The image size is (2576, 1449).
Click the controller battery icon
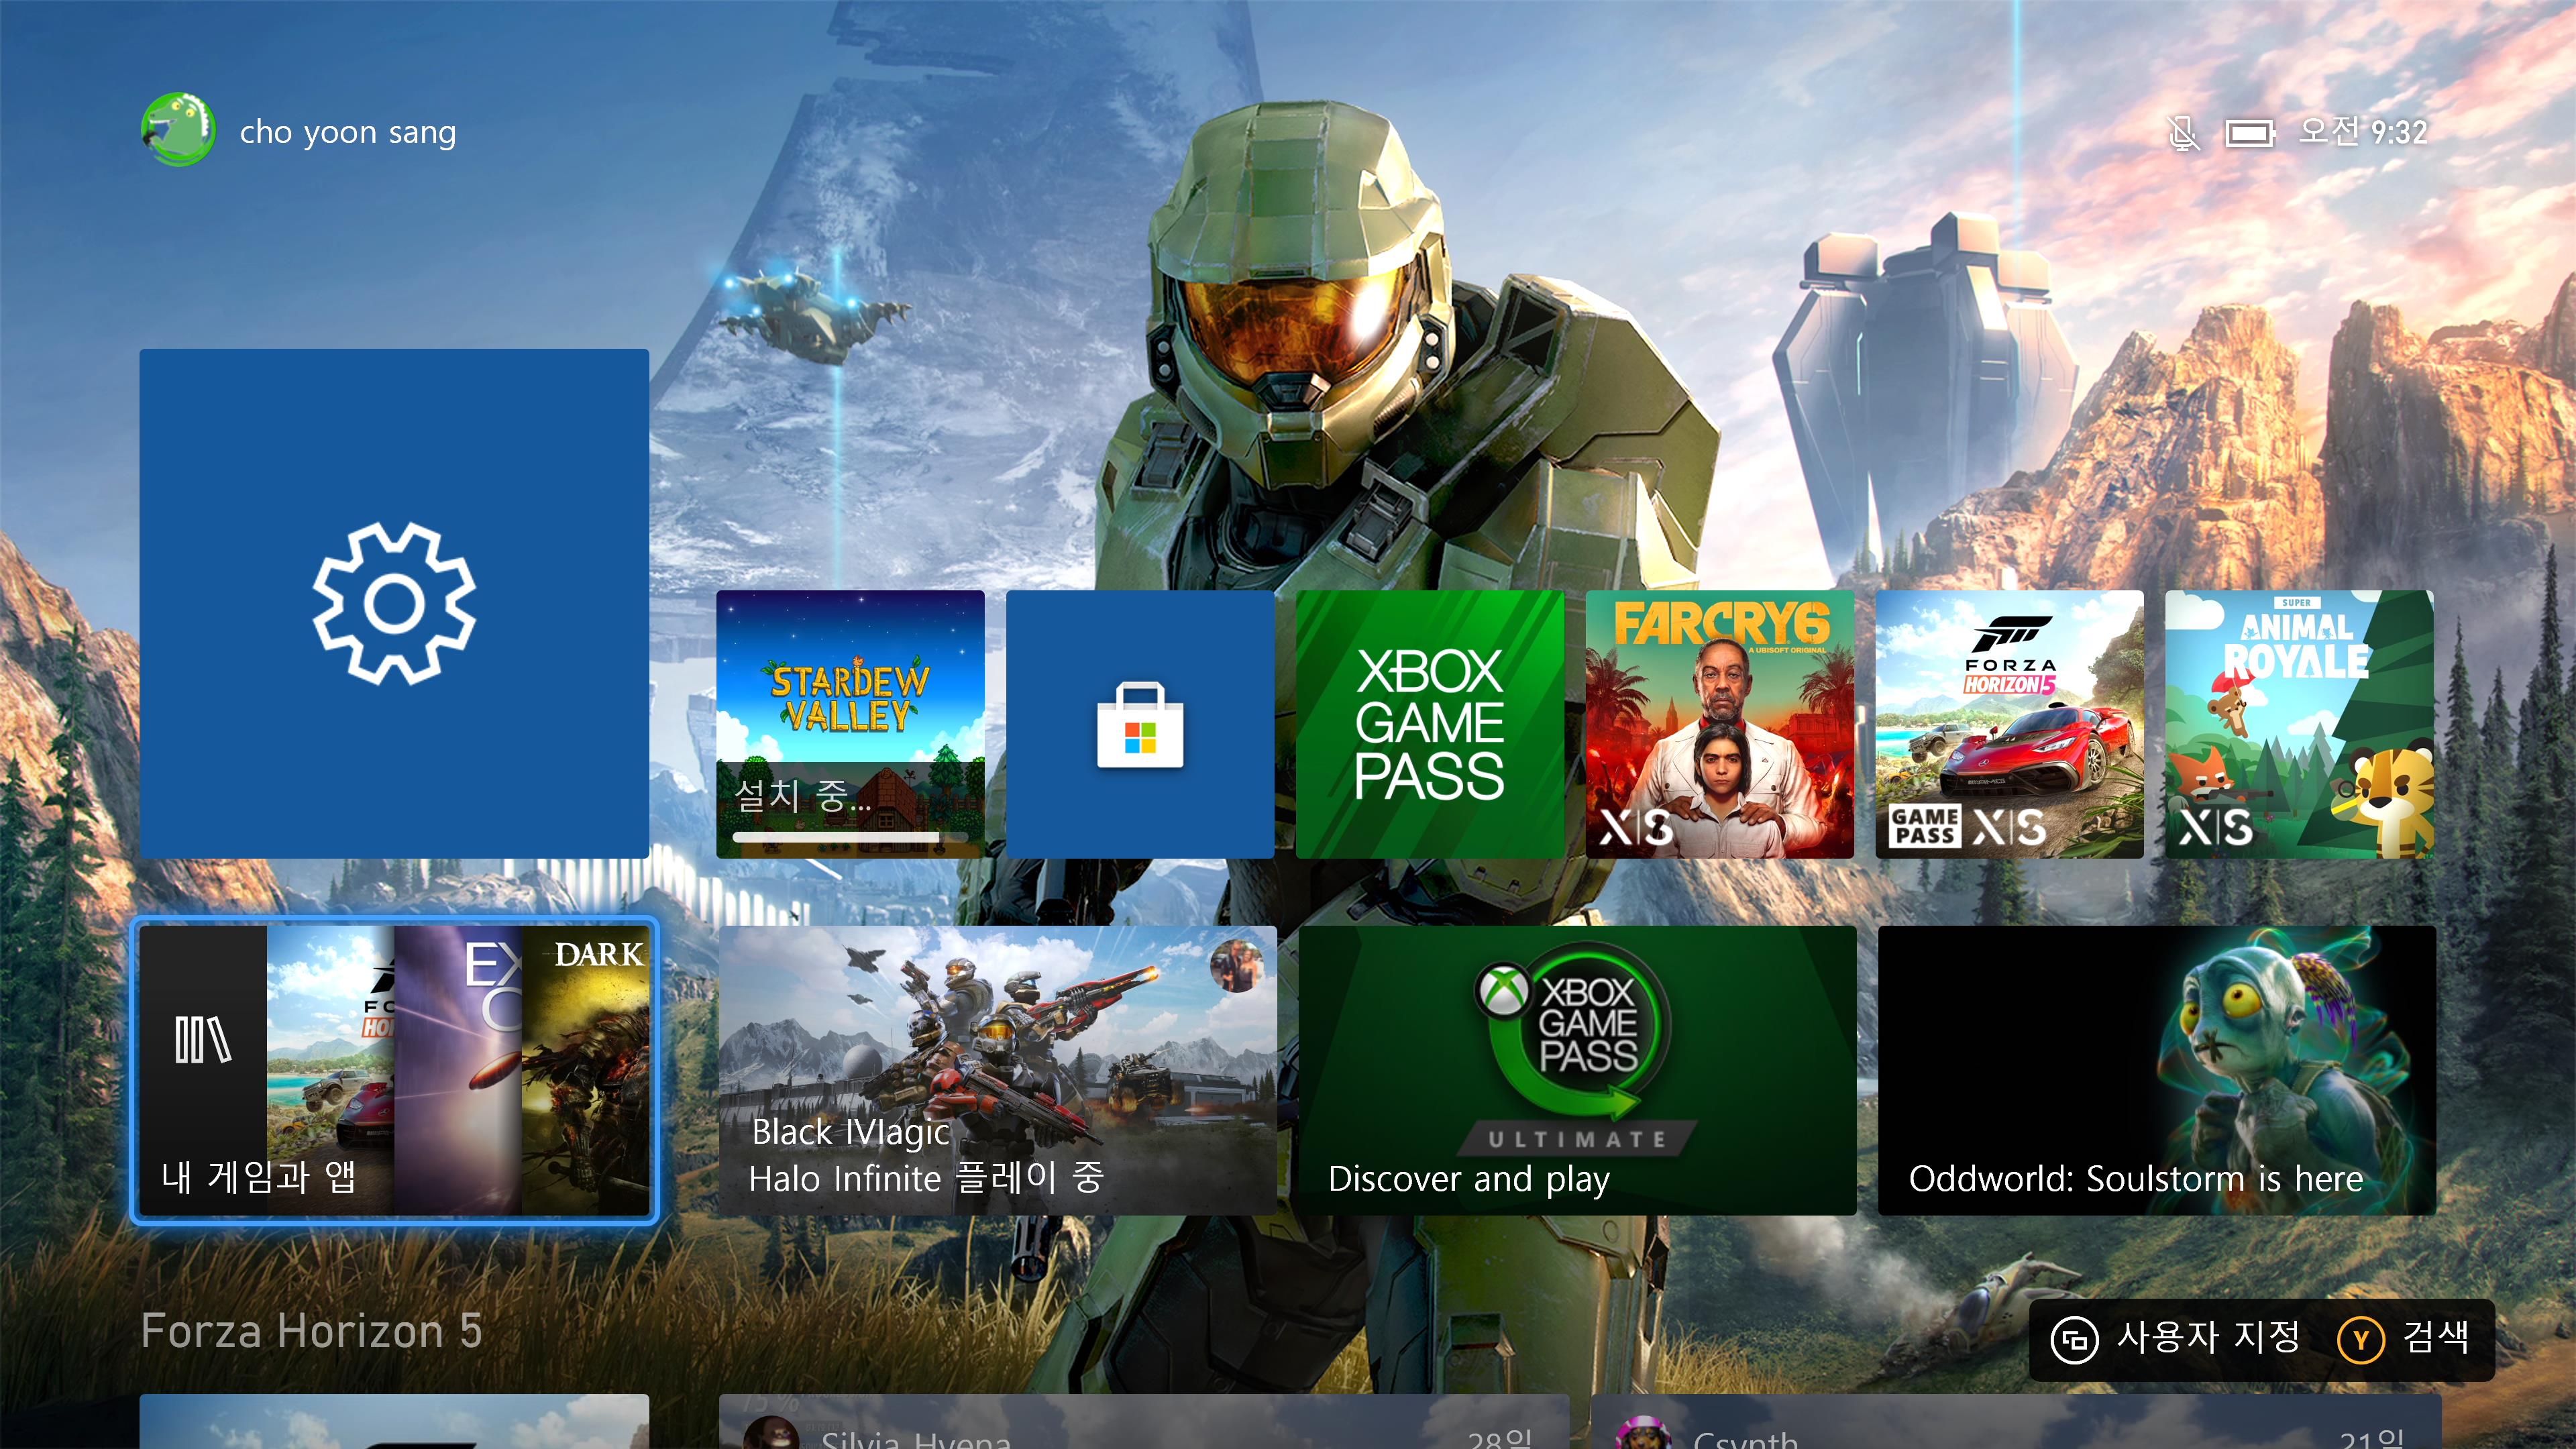(x=2250, y=132)
